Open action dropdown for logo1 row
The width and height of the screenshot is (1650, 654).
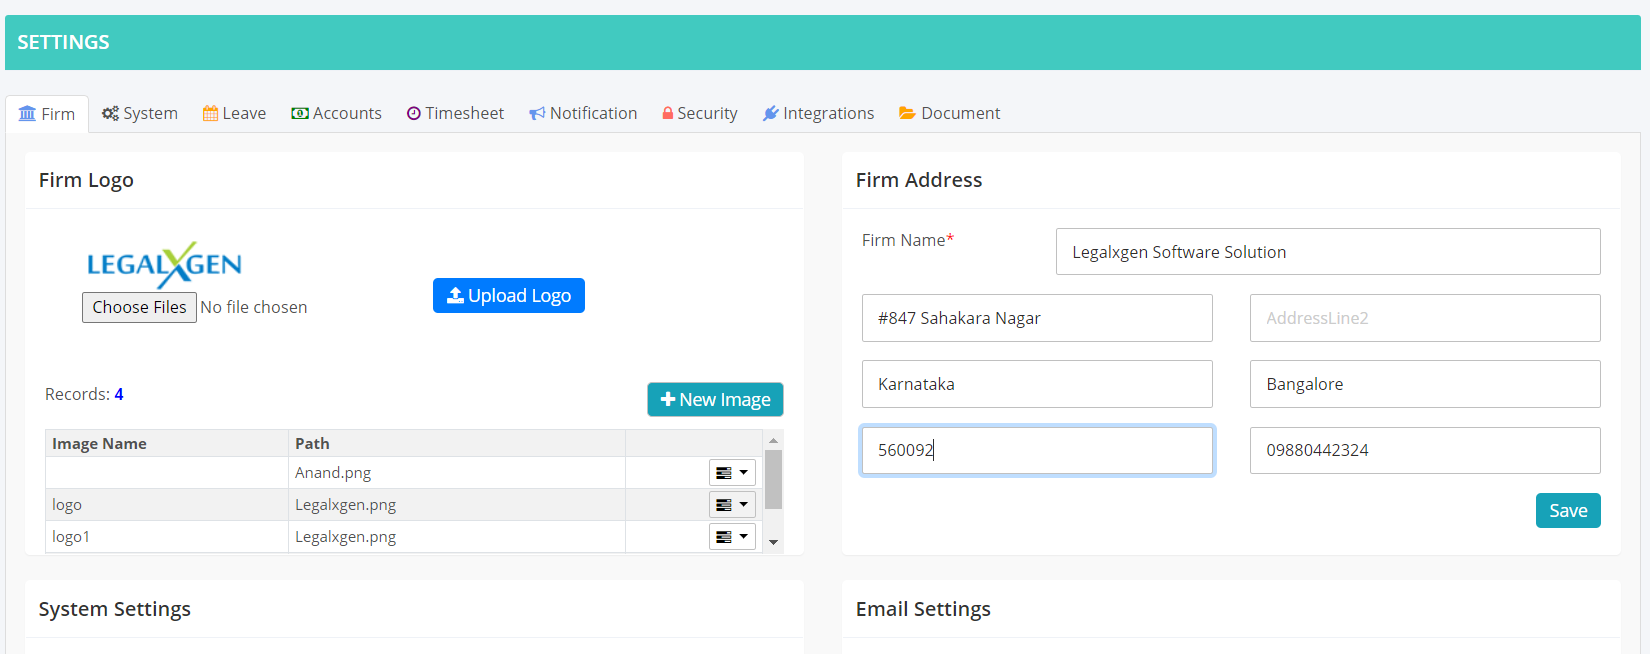coord(732,537)
